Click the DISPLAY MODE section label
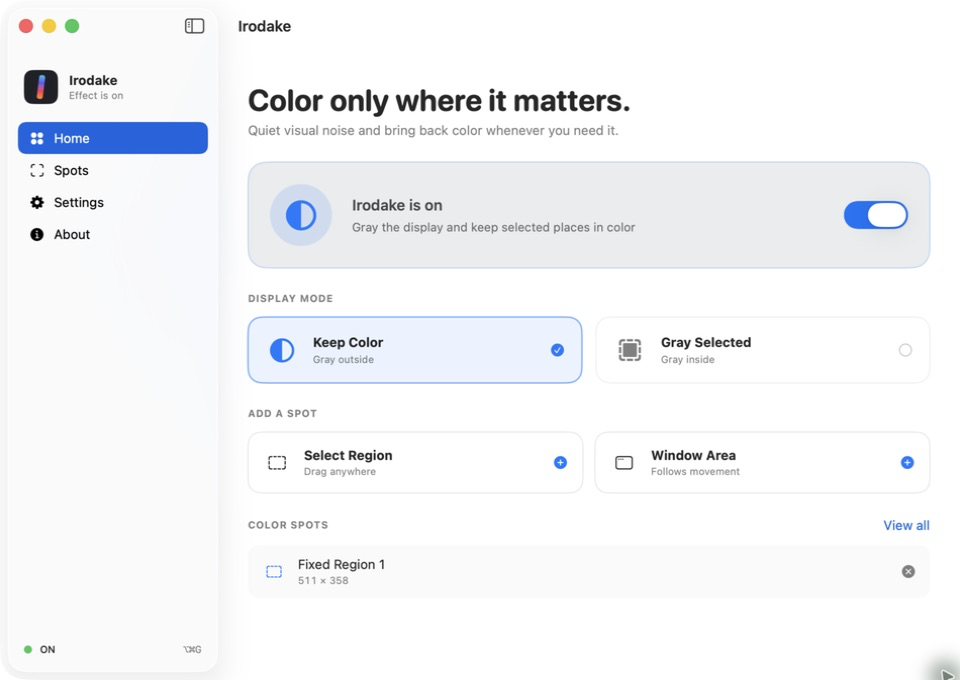The width and height of the screenshot is (960, 680). pos(290,299)
